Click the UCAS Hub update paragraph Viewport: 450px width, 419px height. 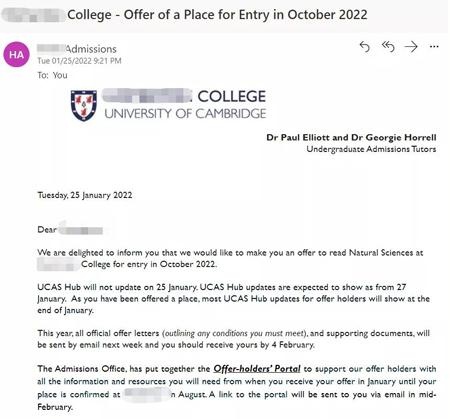pos(233,299)
